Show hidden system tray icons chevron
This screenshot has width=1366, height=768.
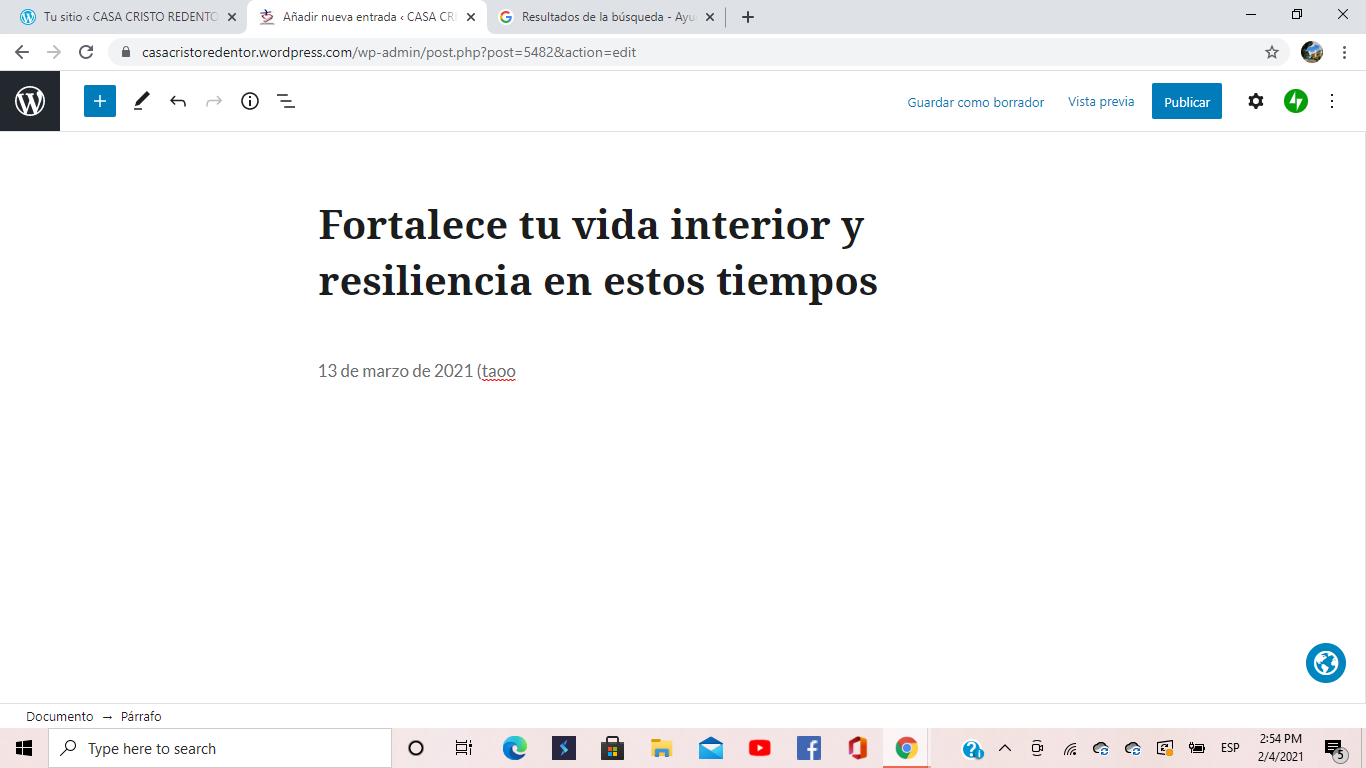tap(1005, 748)
